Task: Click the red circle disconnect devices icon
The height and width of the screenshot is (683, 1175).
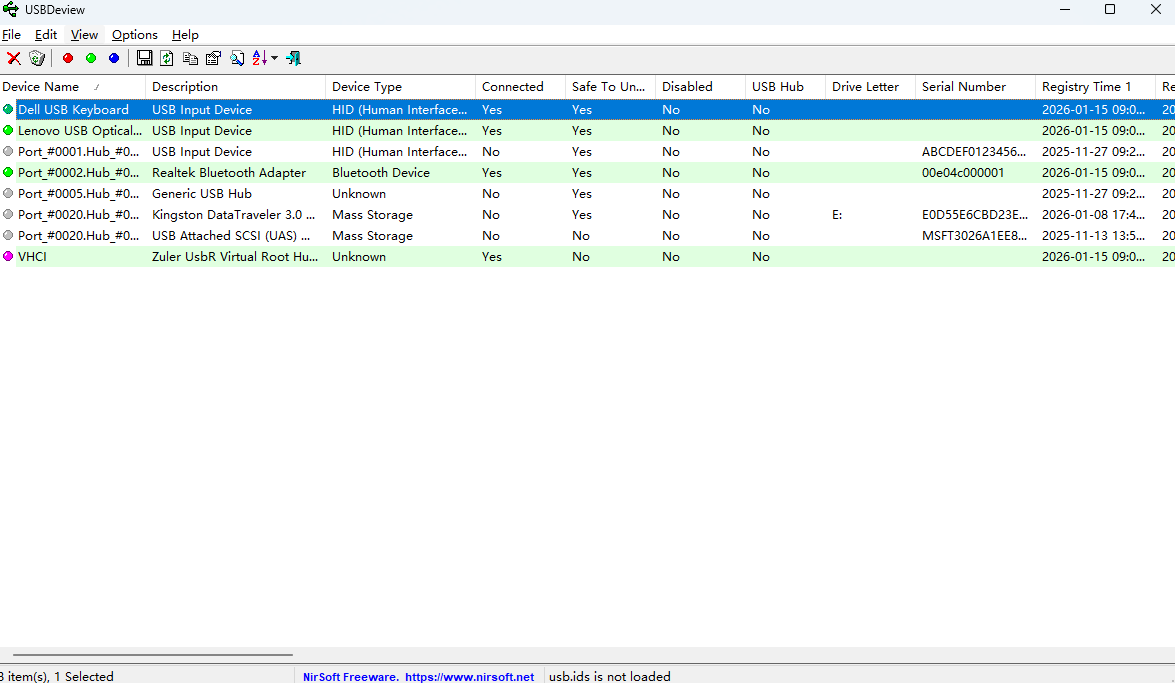Action: pyautogui.click(x=68, y=58)
